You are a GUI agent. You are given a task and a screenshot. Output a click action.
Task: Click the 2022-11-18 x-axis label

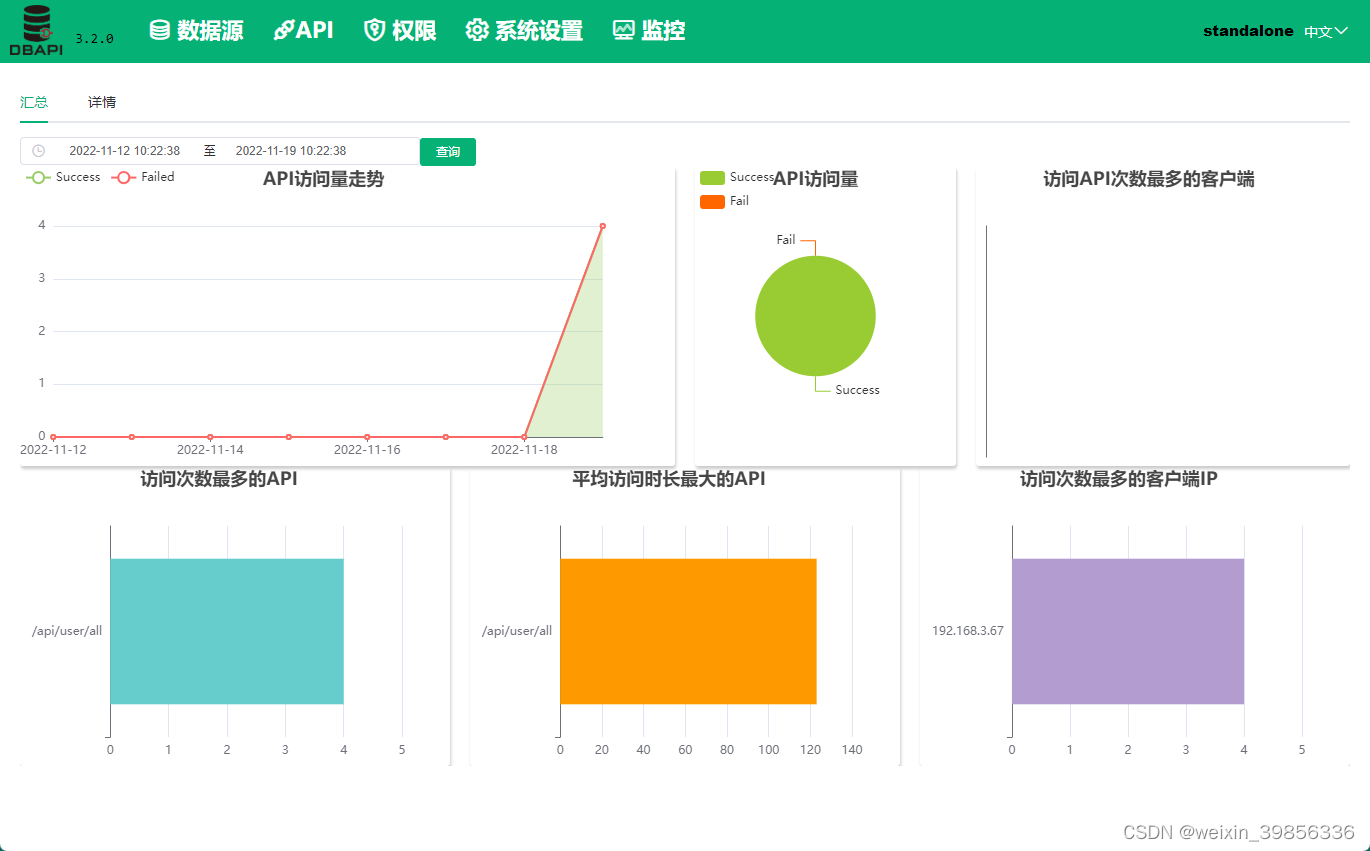pyautogui.click(x=524, y=450)
